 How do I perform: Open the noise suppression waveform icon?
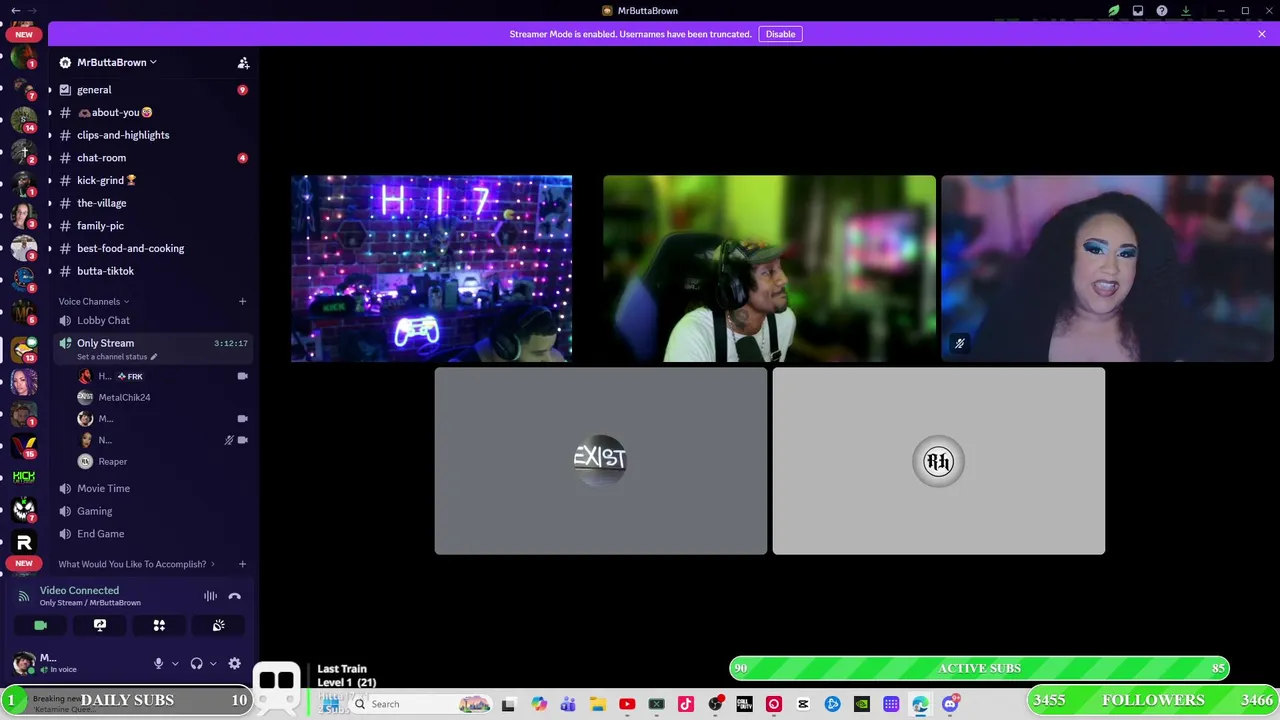pos(210,596)
